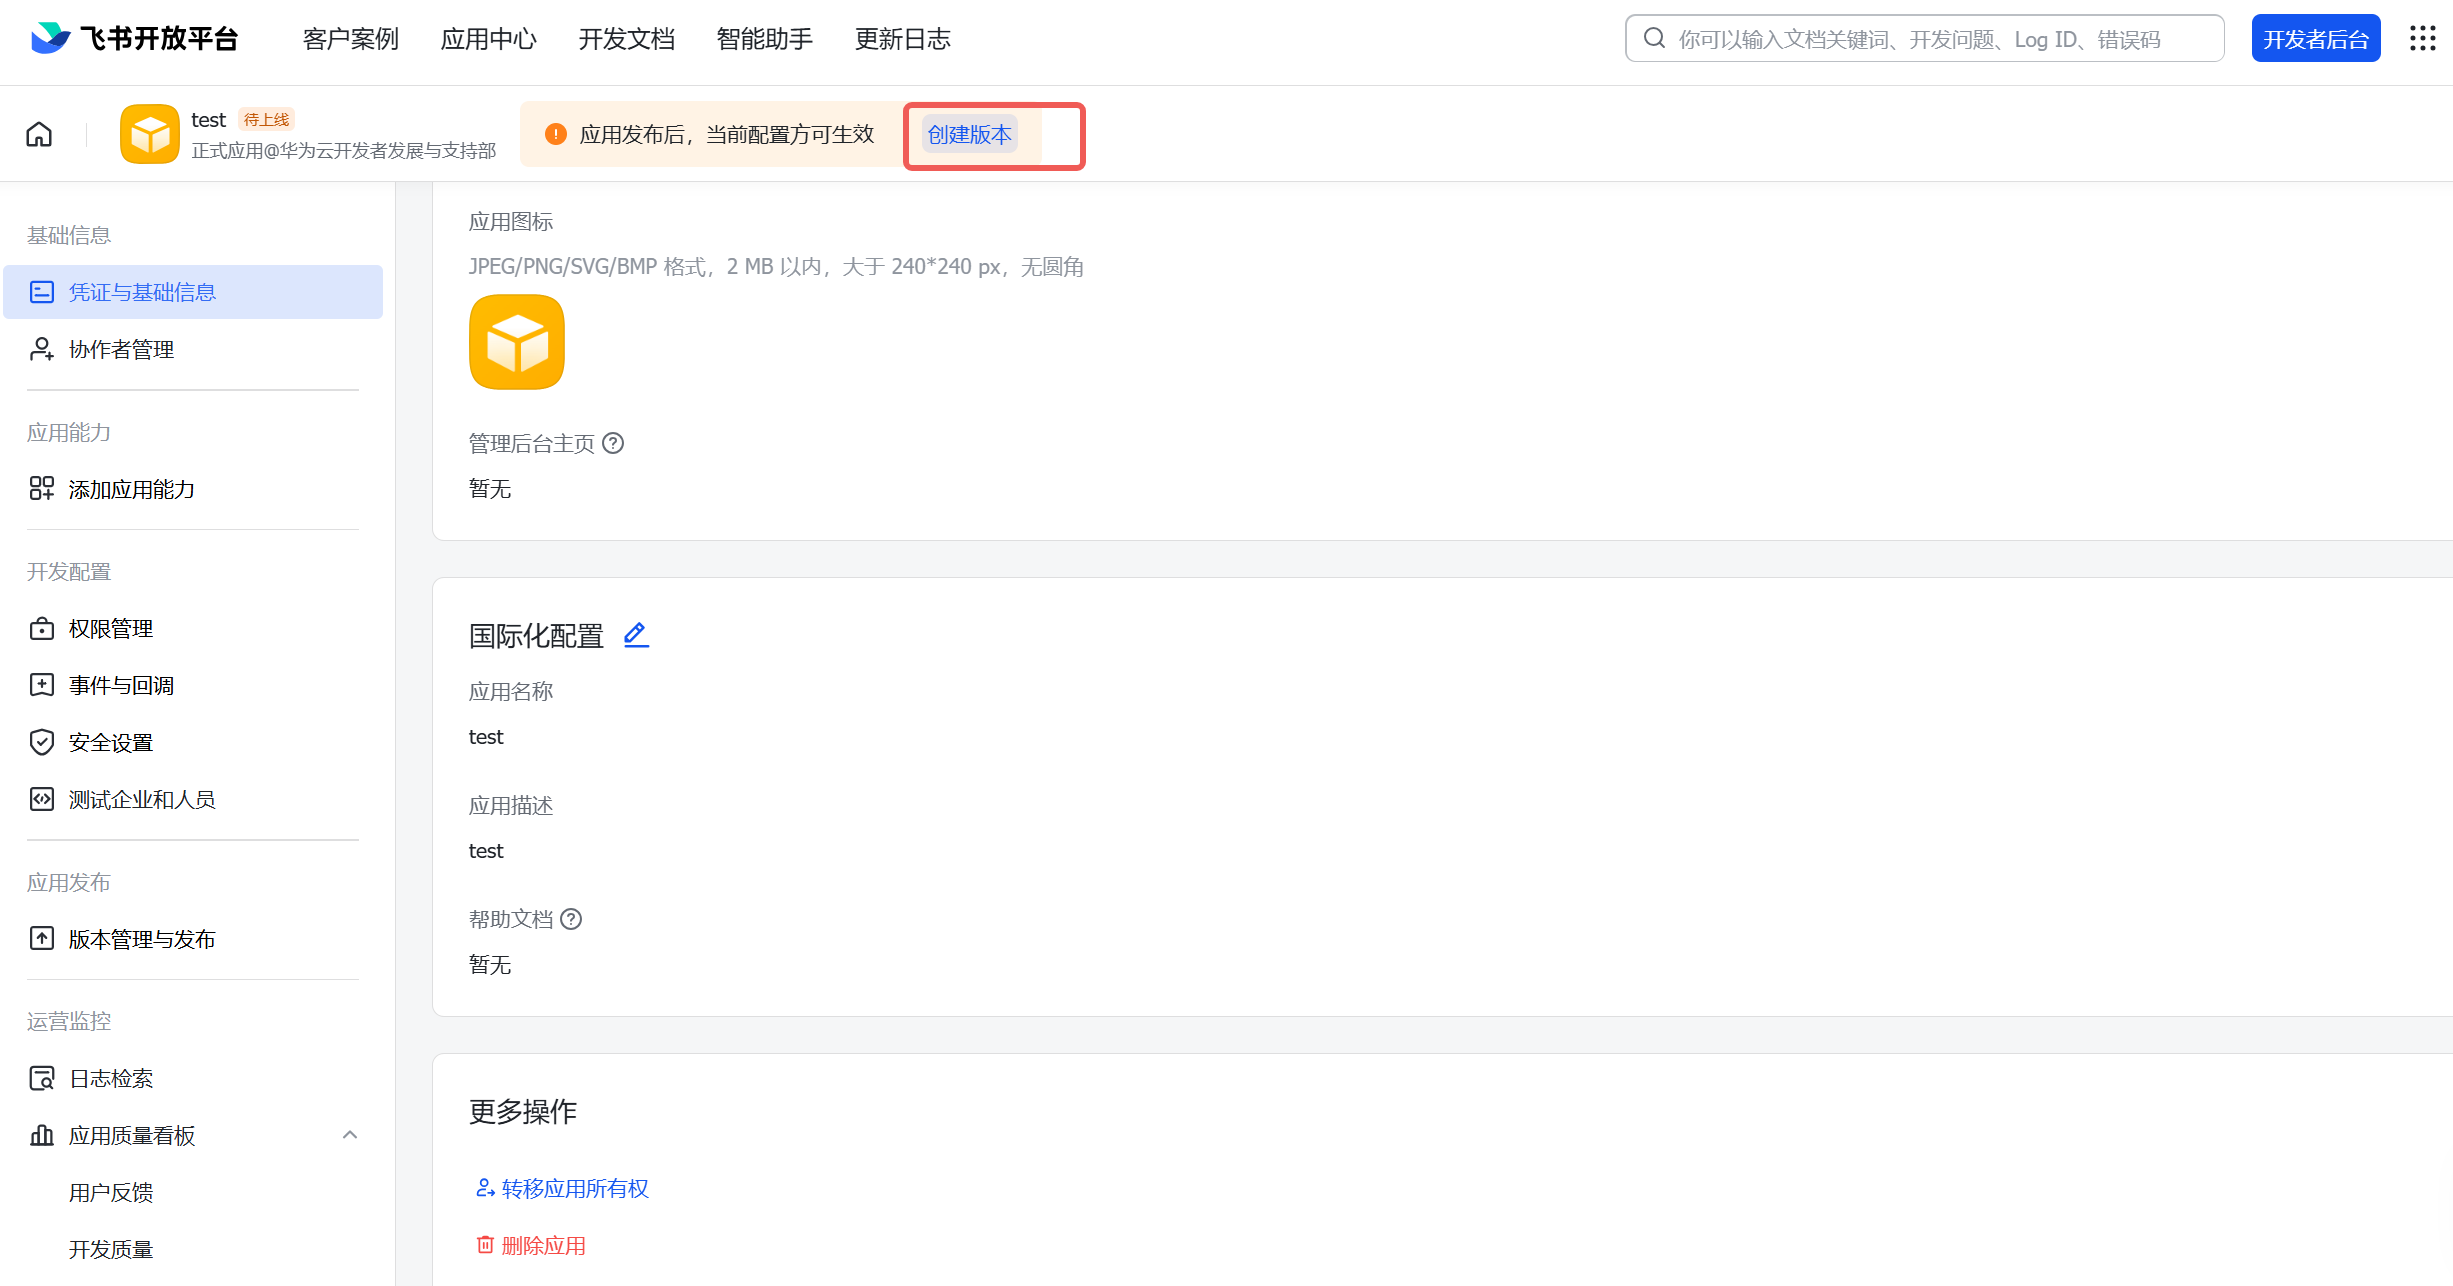Show help for 帮助文档
2453x1286 pixels.
pyautogui.click(x=571, y=919)
